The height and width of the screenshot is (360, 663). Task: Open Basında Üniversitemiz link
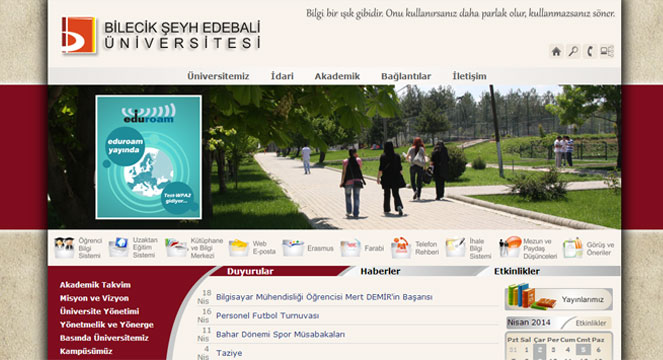coord(104,338)
